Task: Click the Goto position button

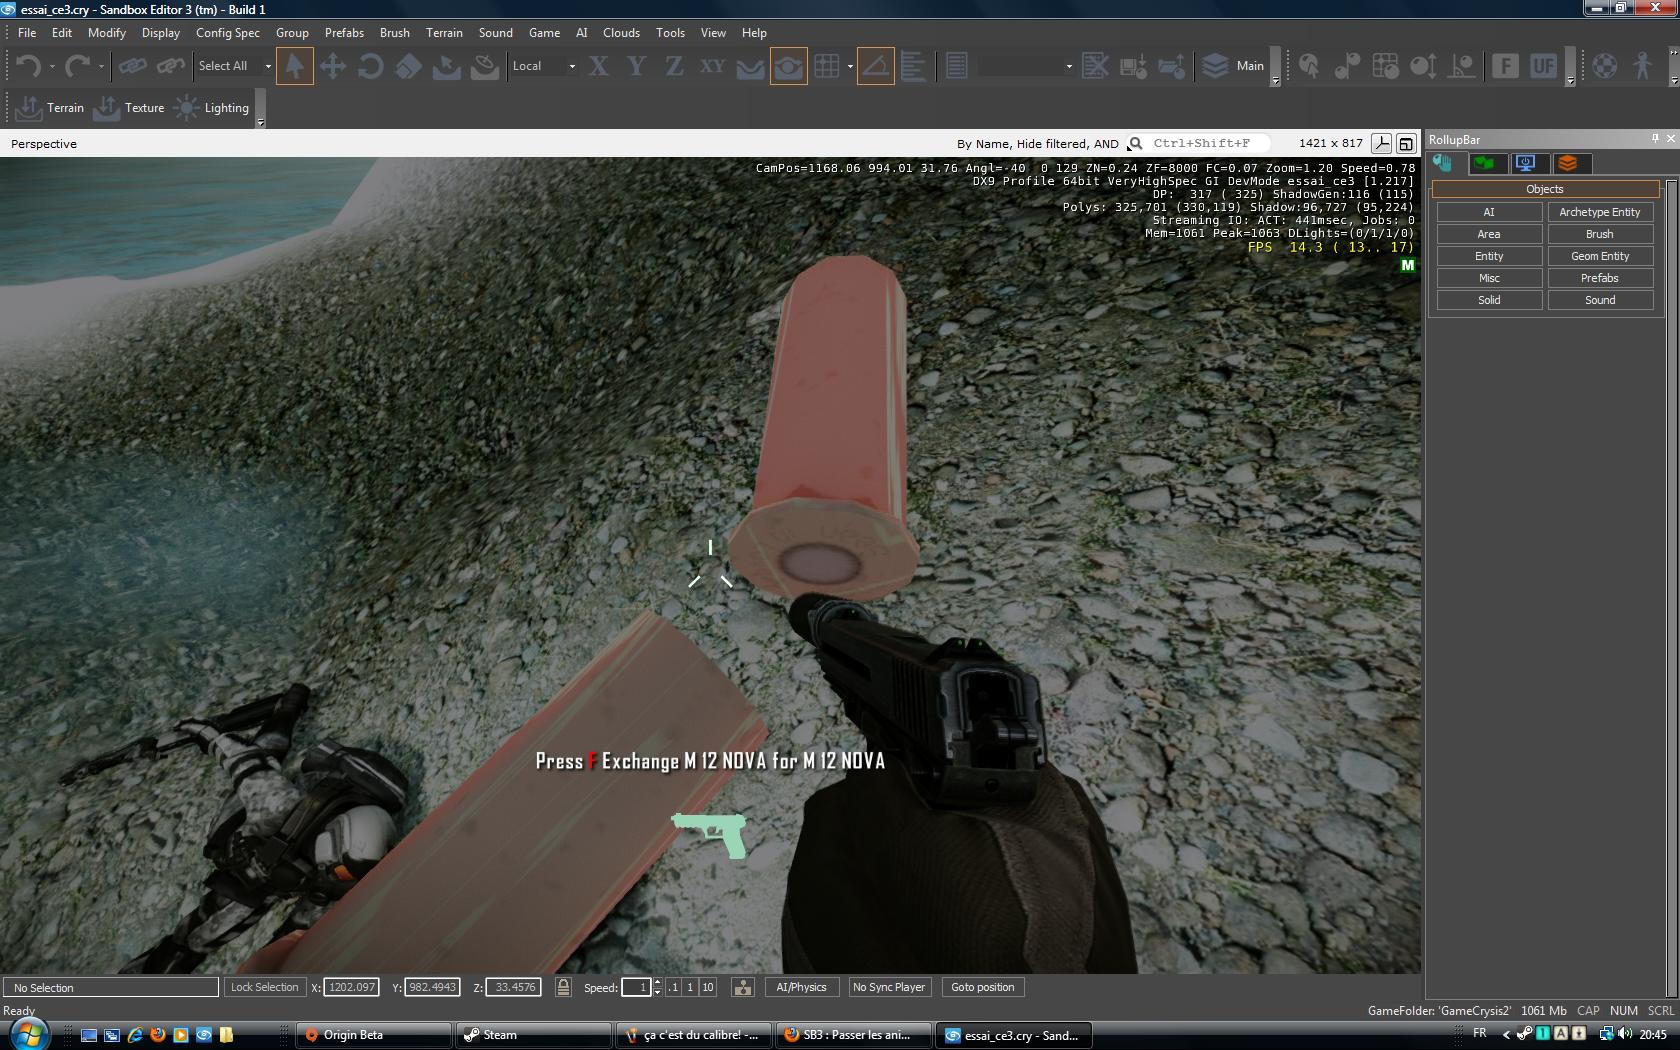Action: coord(982,987)
